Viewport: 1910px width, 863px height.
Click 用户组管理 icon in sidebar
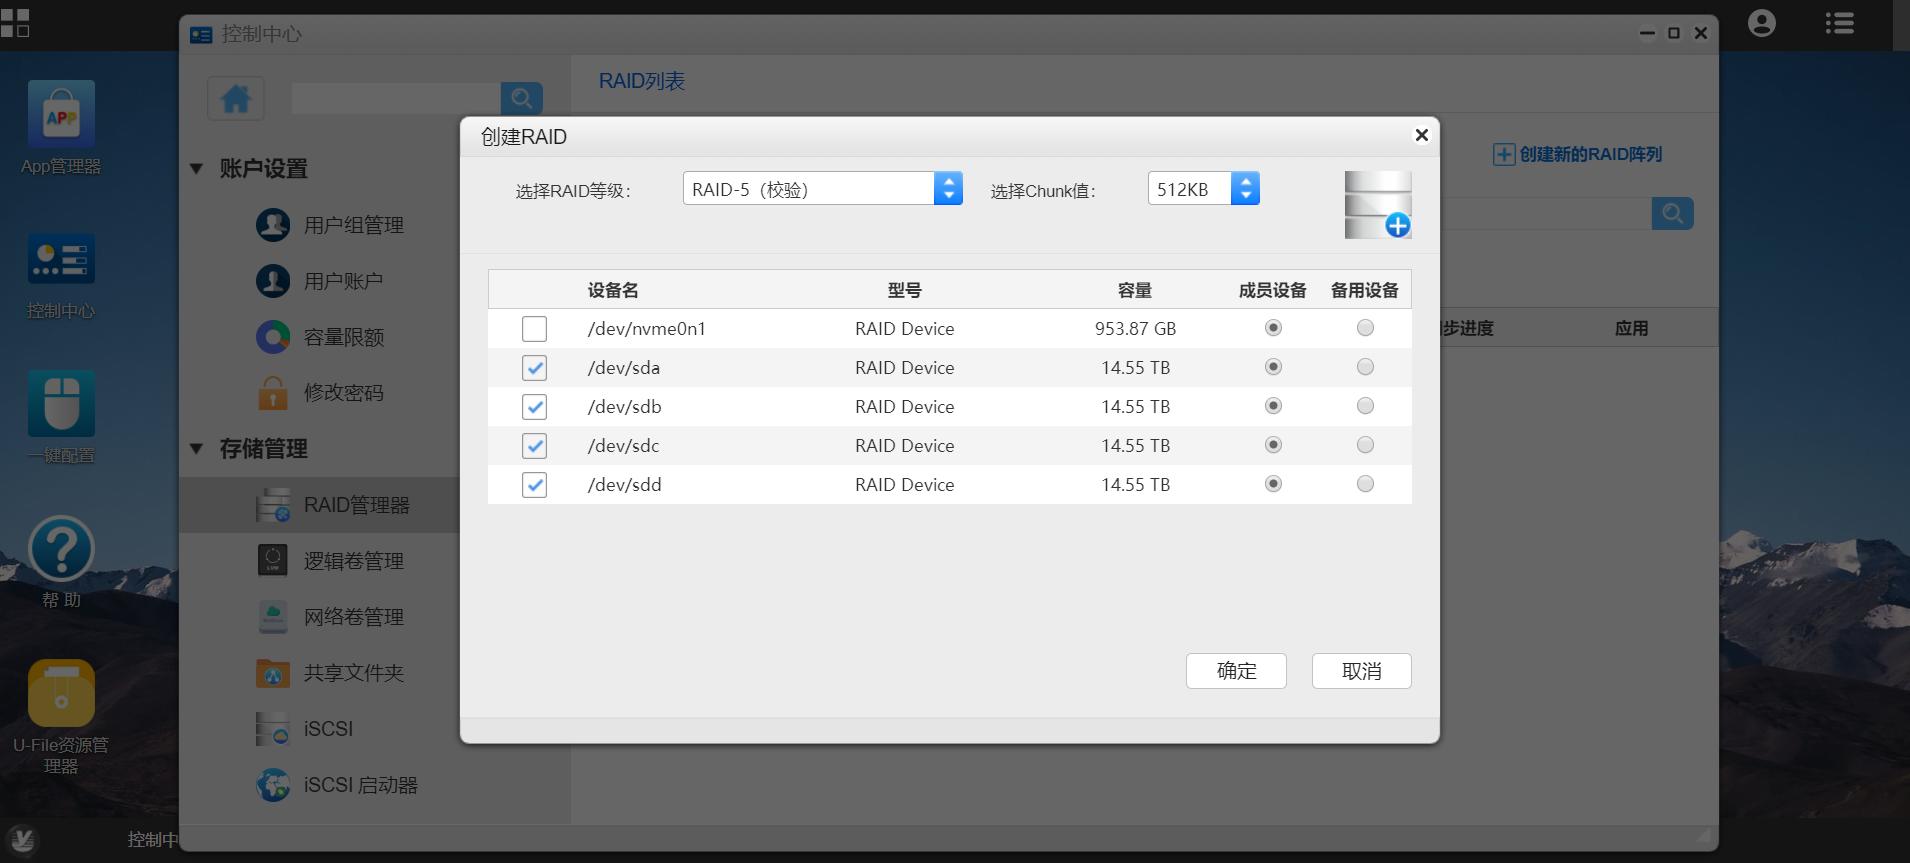pos(273,225)
